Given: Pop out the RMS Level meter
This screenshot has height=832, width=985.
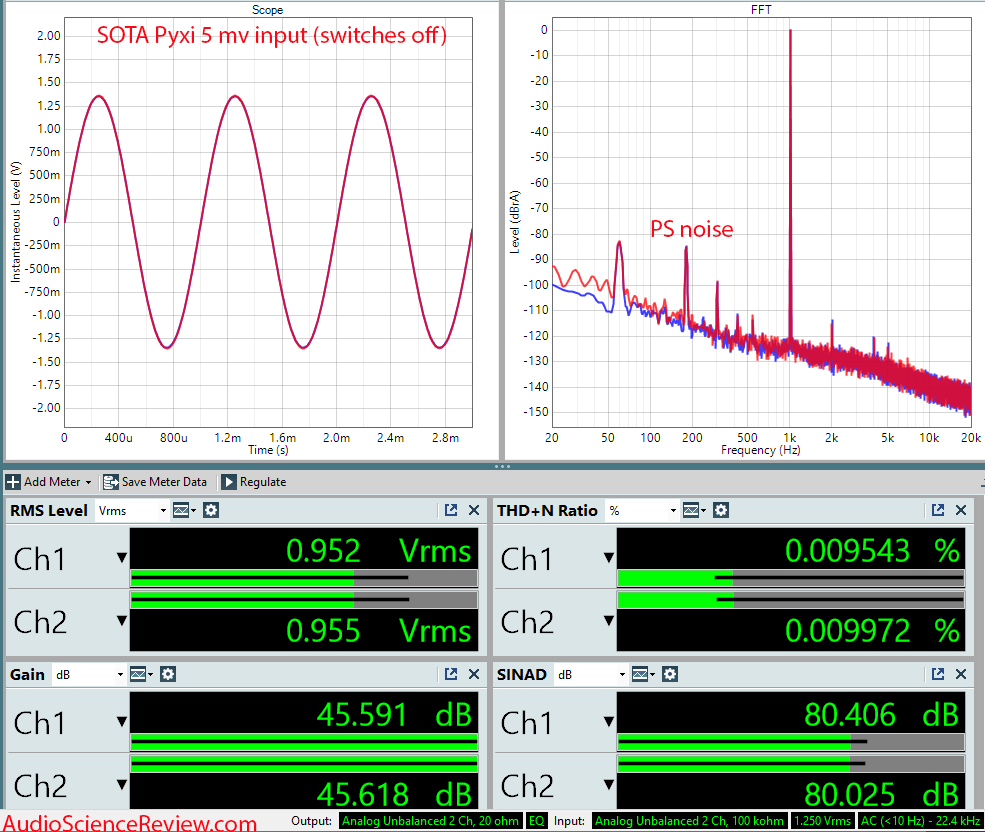Looking at the screenshot, I should [451, 510].
